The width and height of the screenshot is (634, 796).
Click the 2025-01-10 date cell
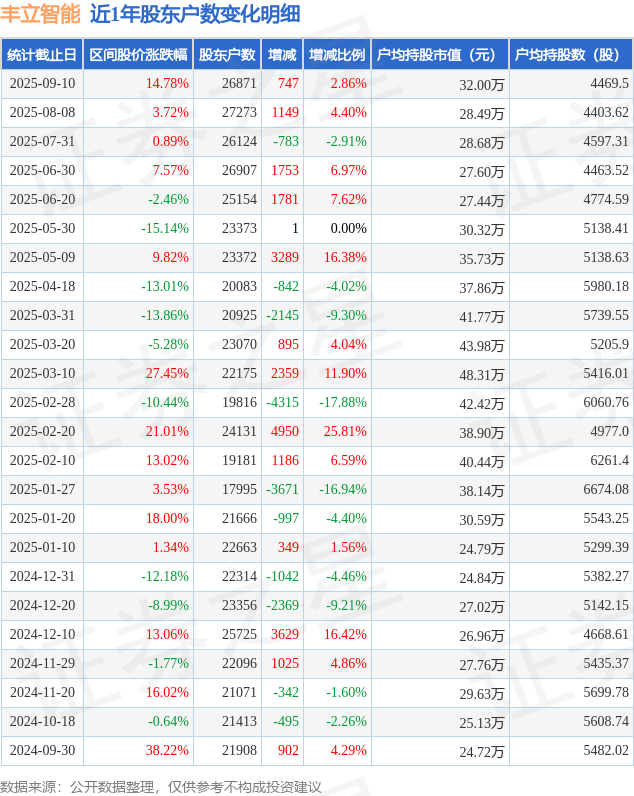[42, 548]
